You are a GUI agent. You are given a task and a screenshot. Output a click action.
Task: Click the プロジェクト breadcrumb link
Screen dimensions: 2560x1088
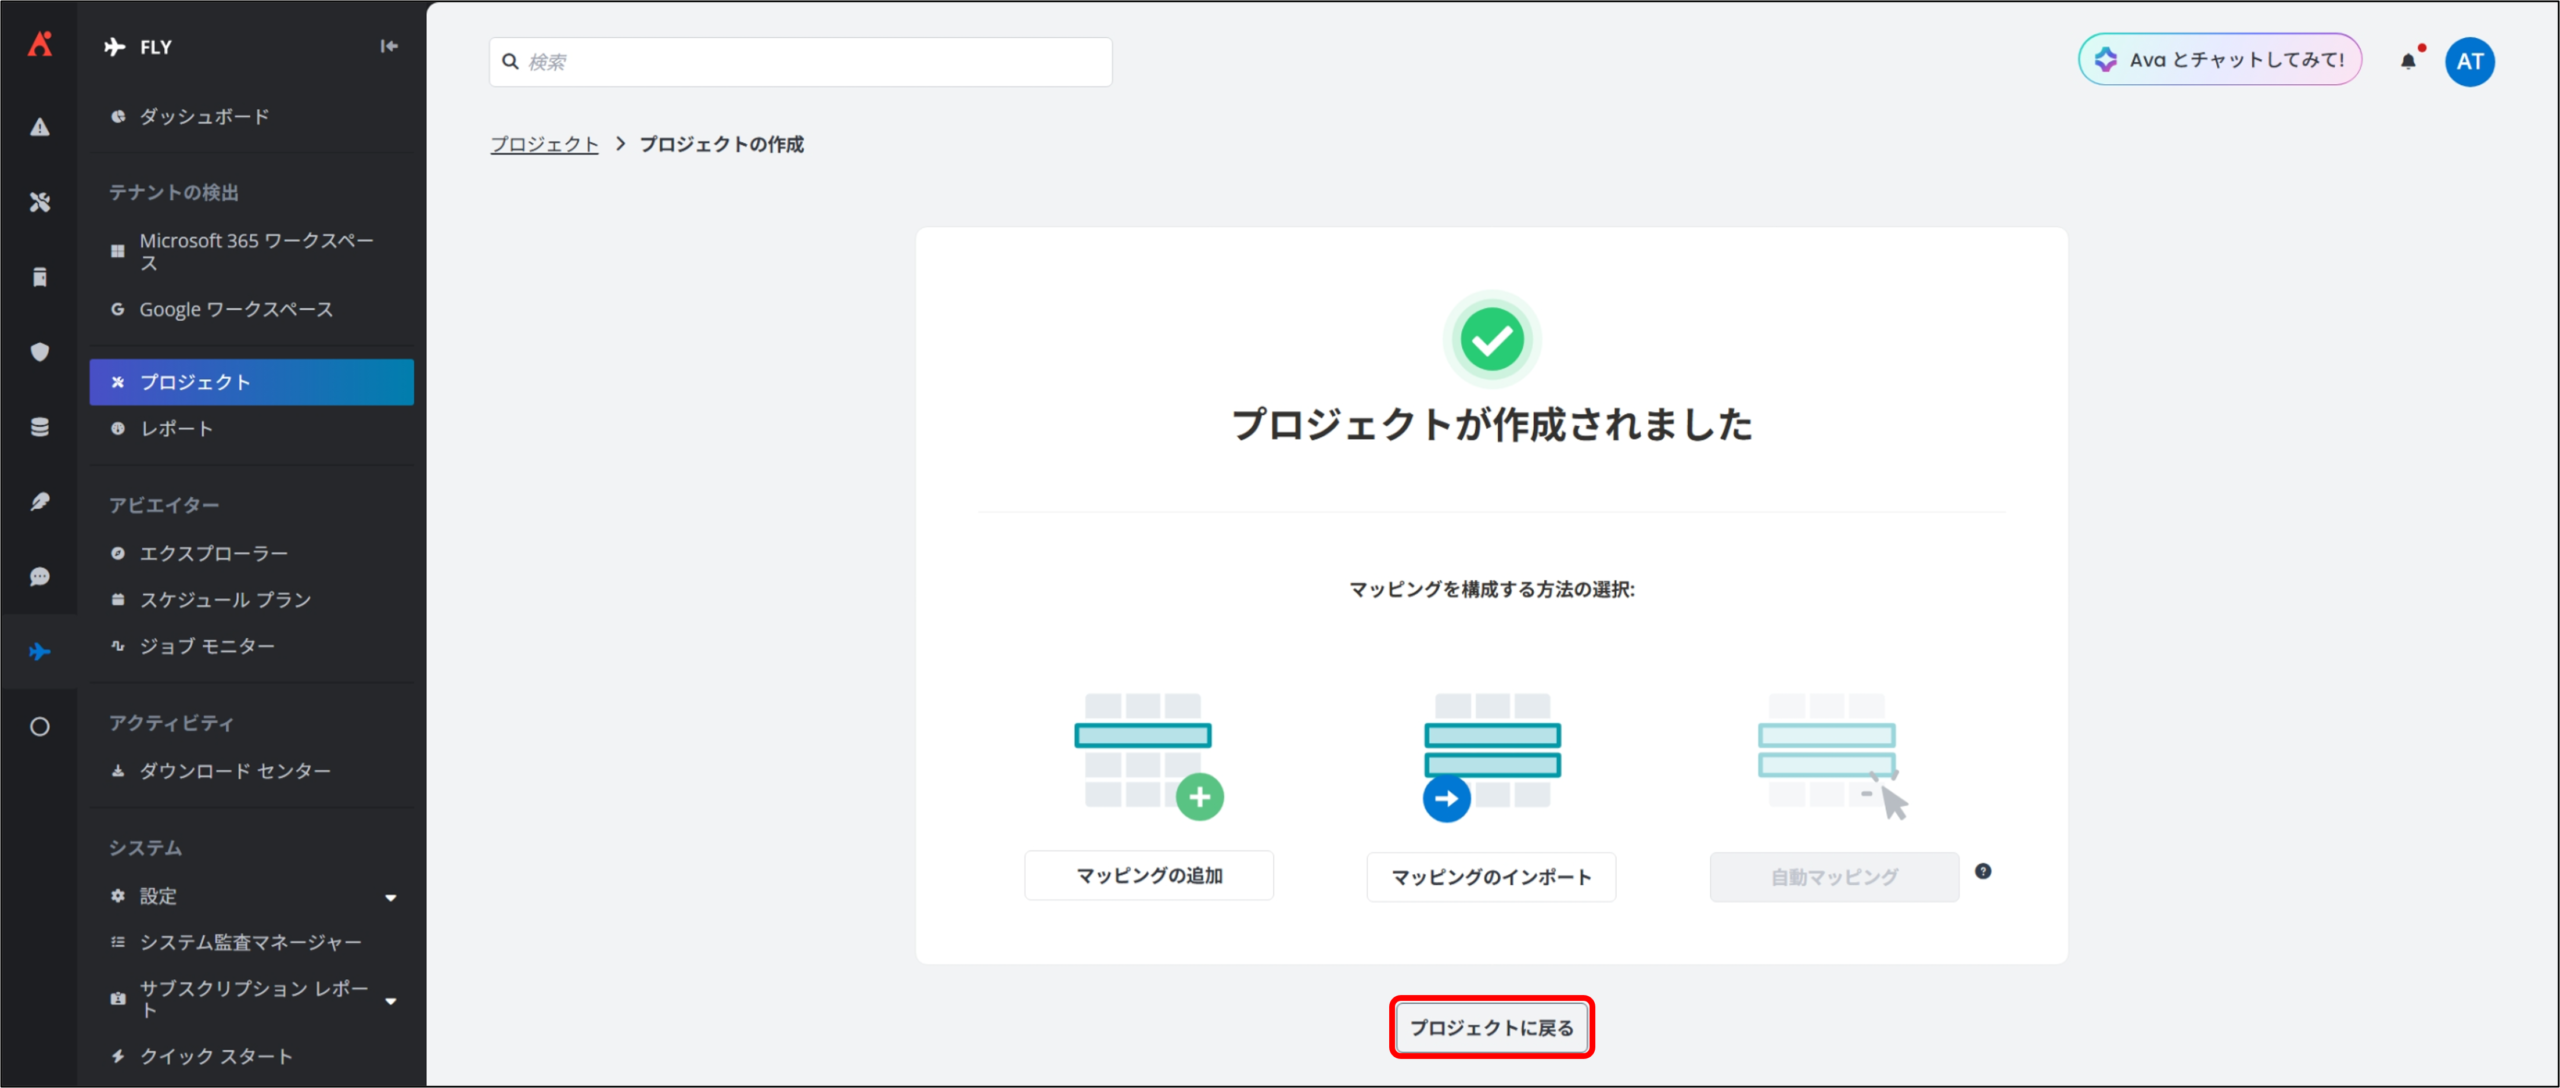(544, 145)
